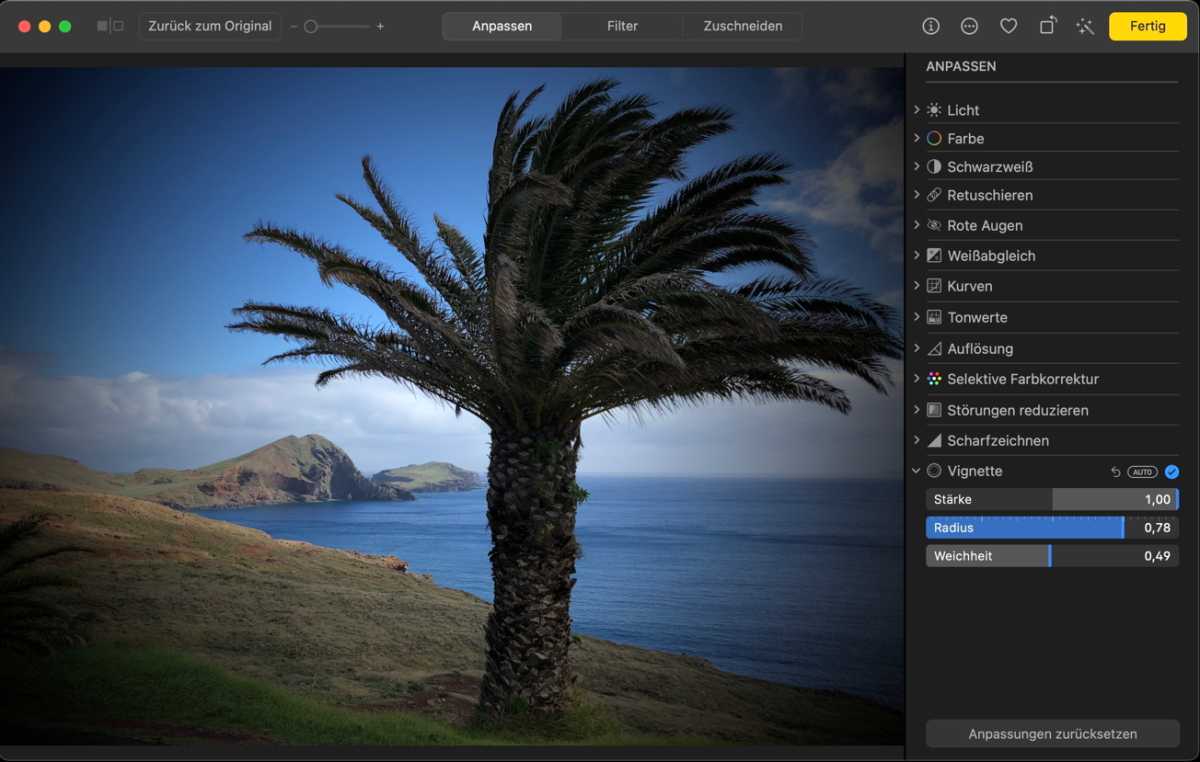Apply auto-enhance with the magic wand icon

tap(1085, 26)
